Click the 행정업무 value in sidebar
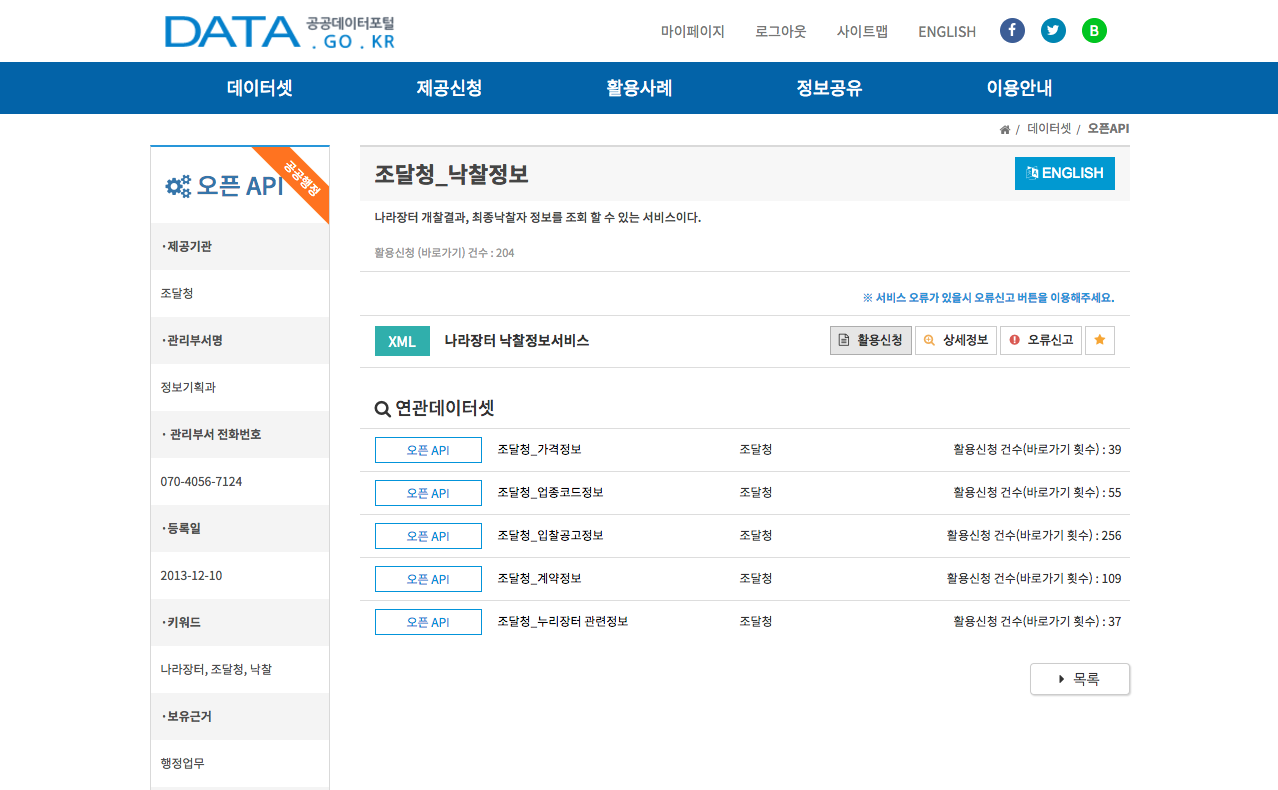1278x790 pixels. (x=183, y=764)
